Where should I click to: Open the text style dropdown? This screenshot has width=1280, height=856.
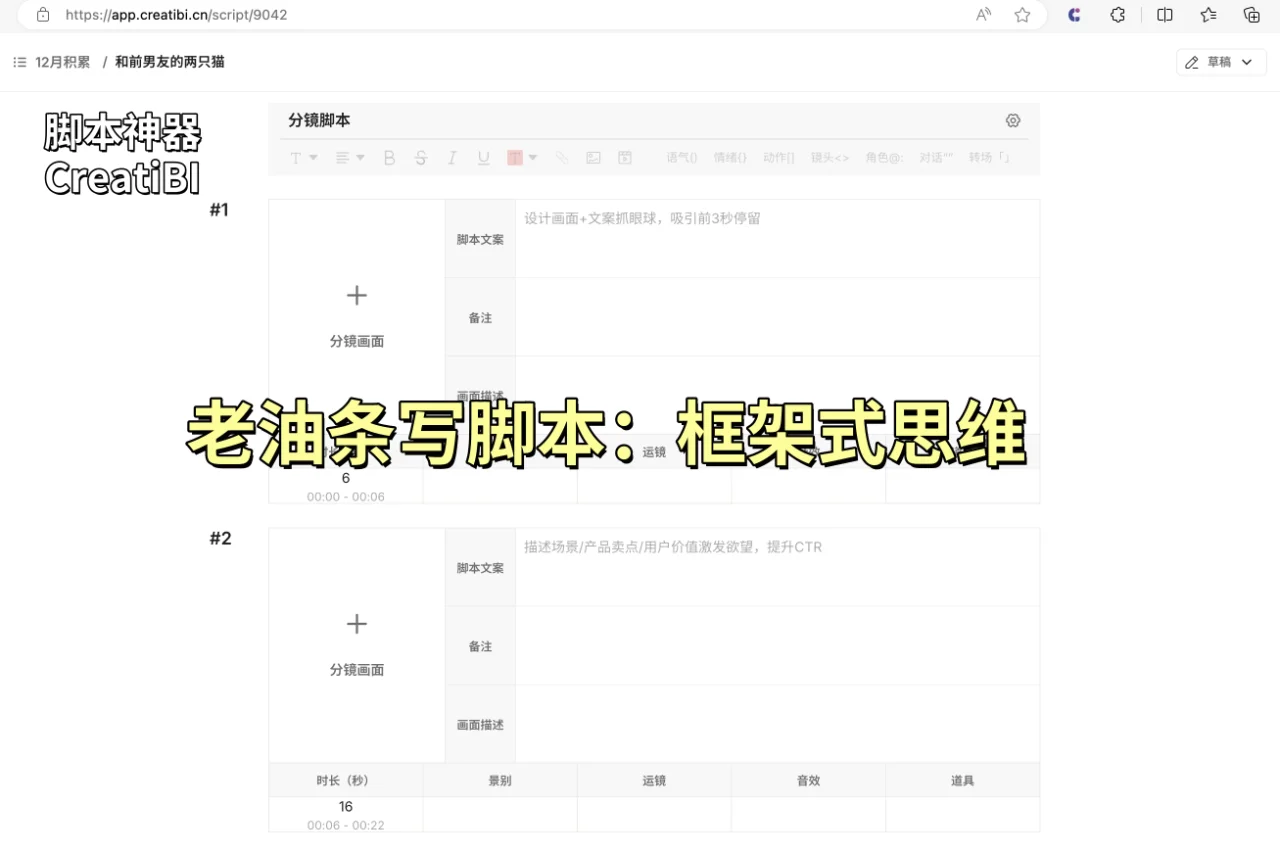click(x=303, y=157)
